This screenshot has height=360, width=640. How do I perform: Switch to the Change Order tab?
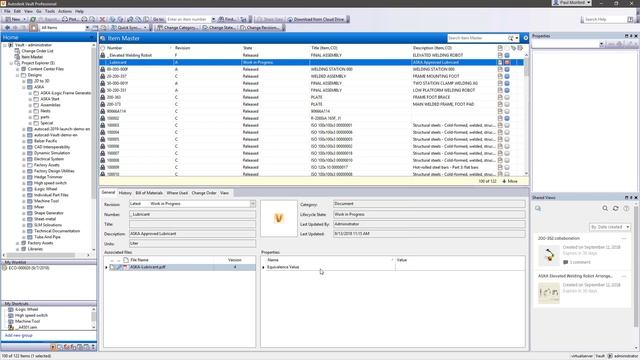click(204, 193)
